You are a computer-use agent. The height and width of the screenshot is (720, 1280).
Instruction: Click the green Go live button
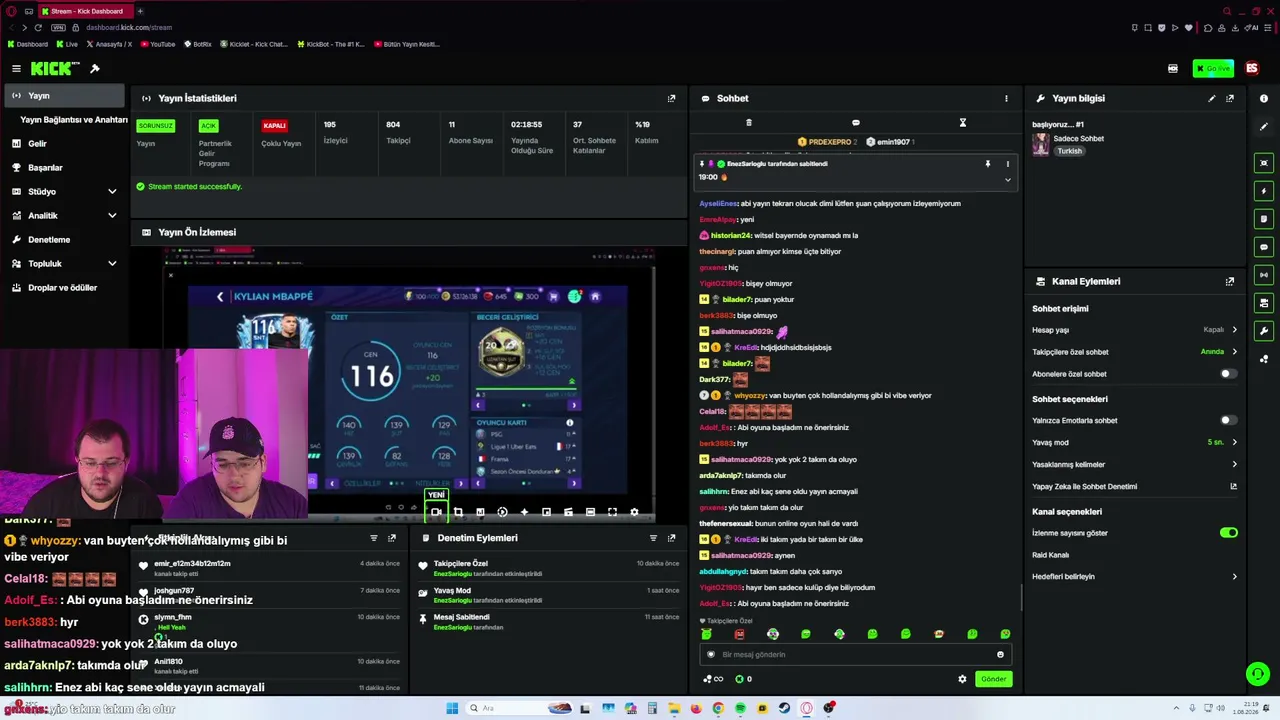[1213, 69]
